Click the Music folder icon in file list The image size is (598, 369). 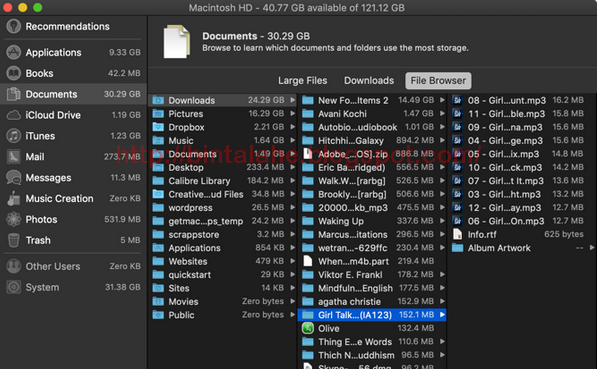158,141
